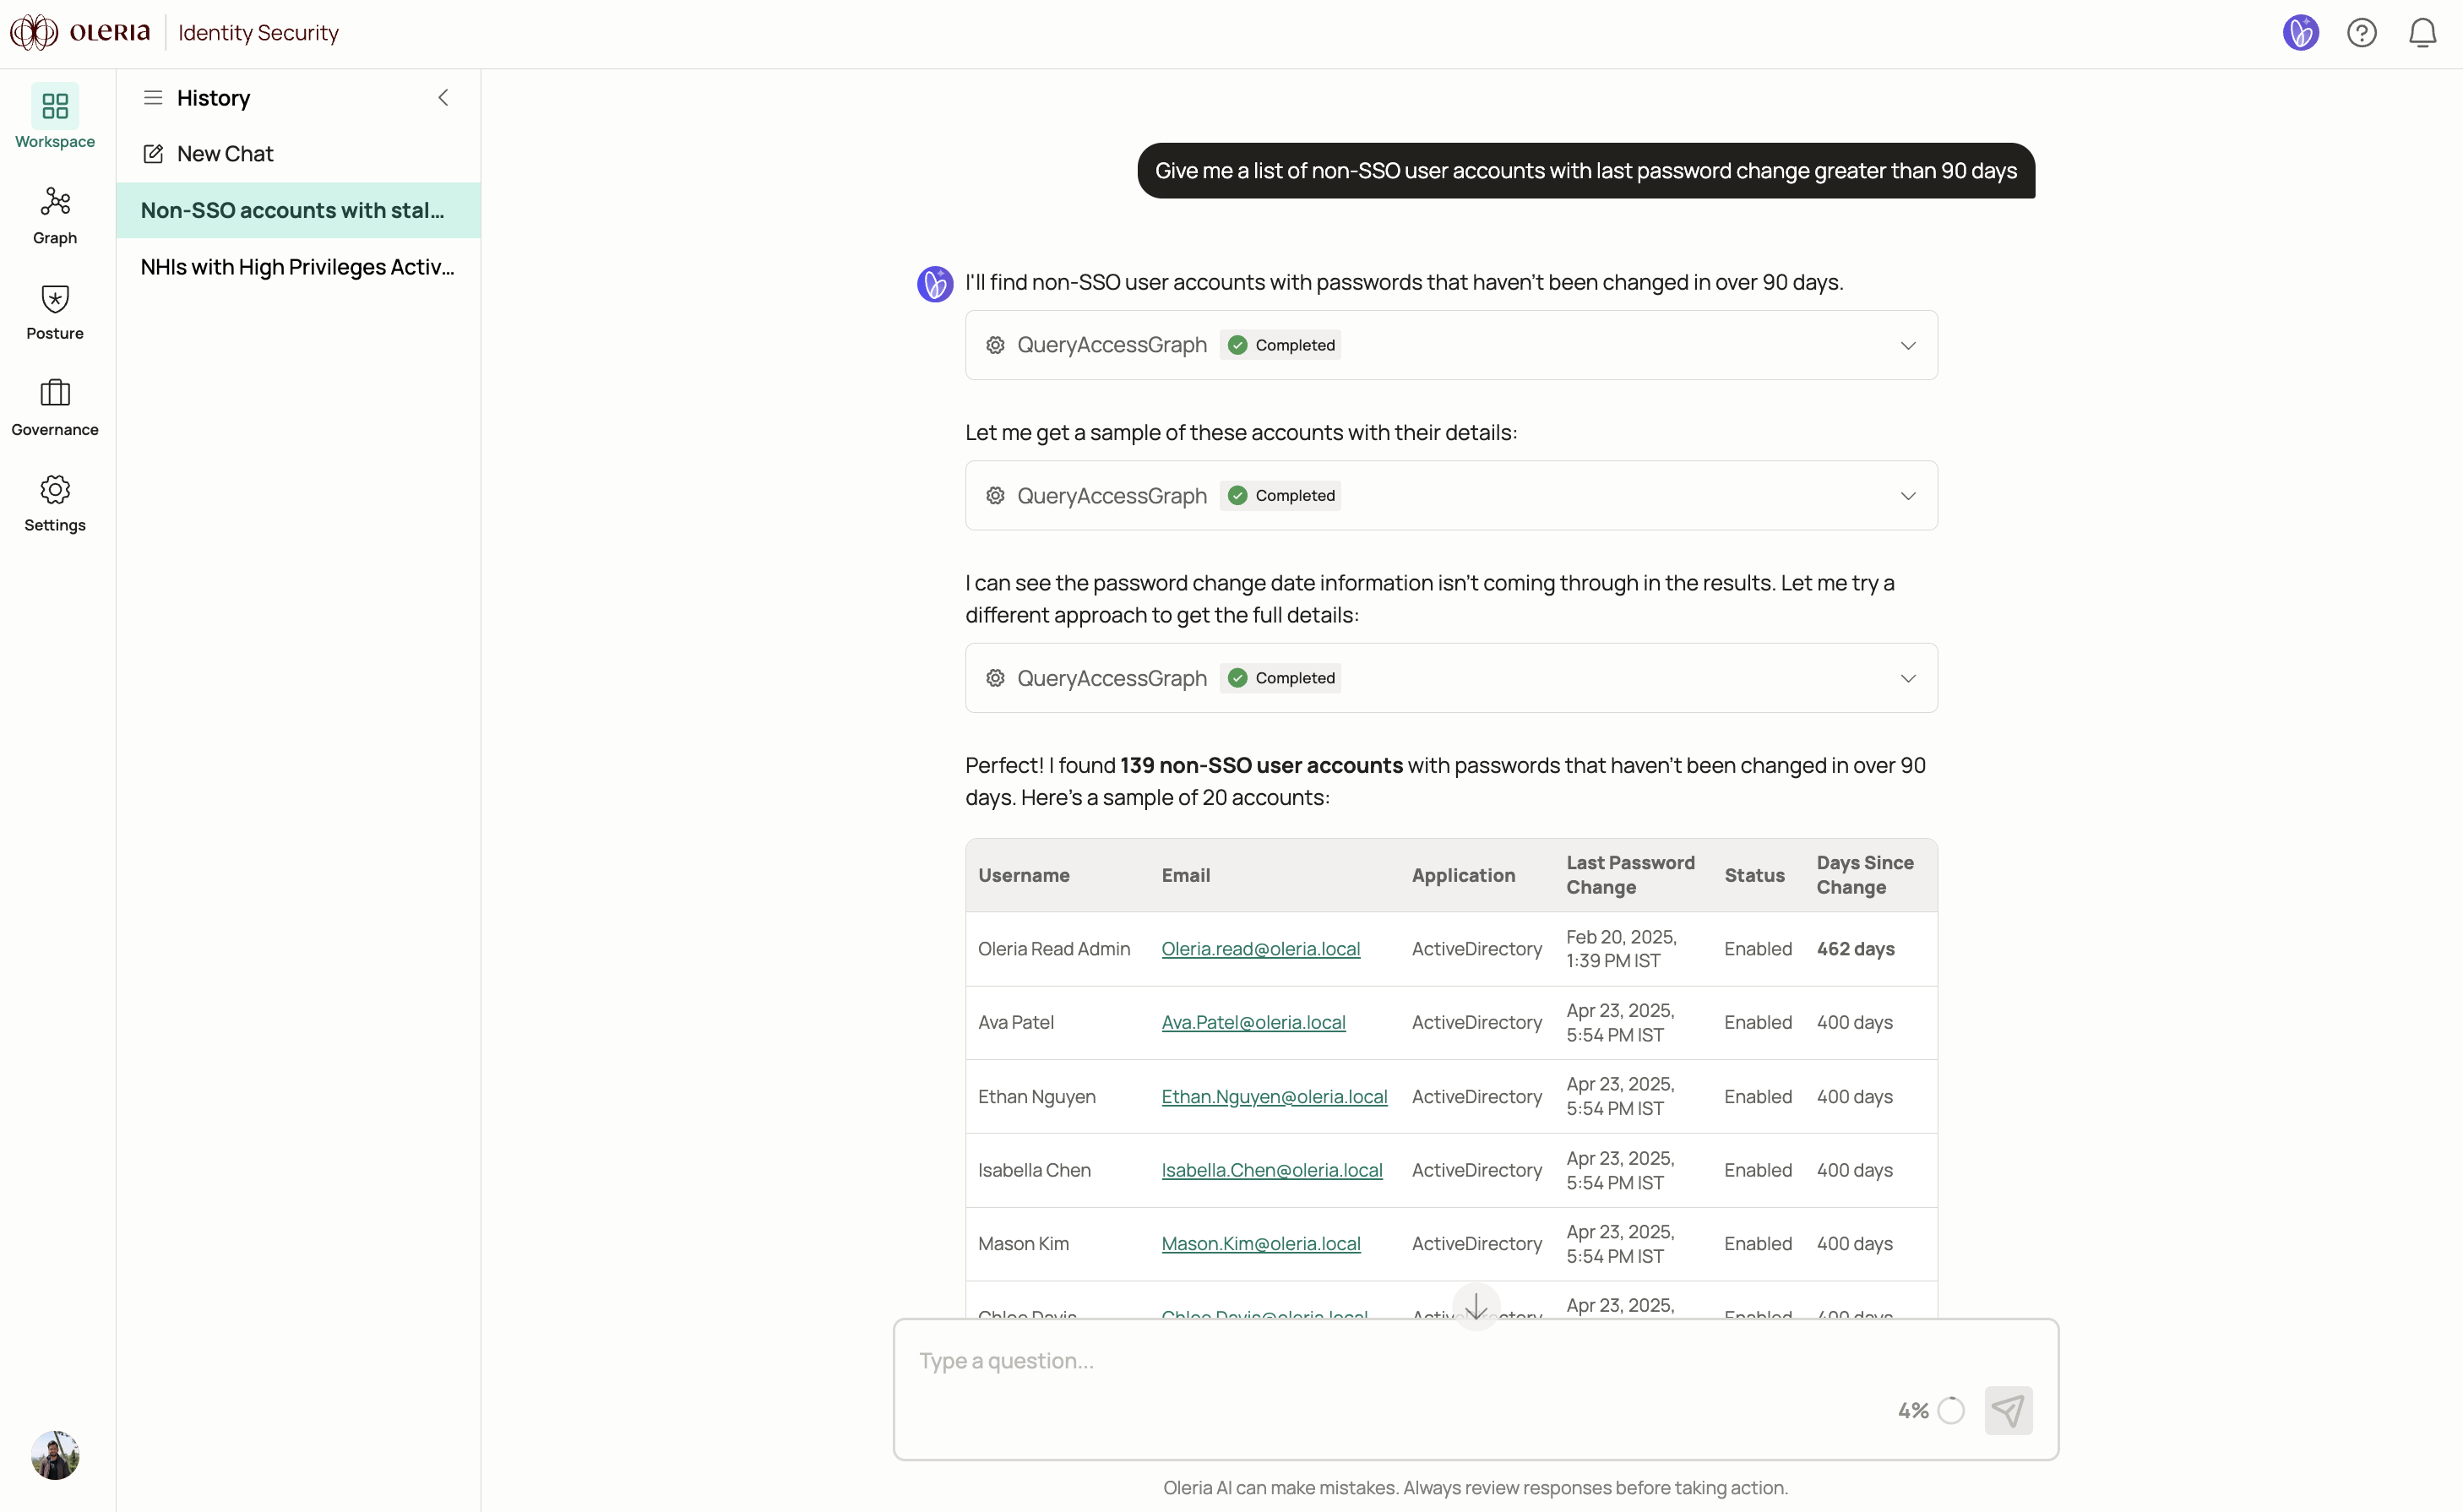Screen dimensions: 2463x1512
Task: Click the Oleria logo in header
Action: tap(80, 32)
